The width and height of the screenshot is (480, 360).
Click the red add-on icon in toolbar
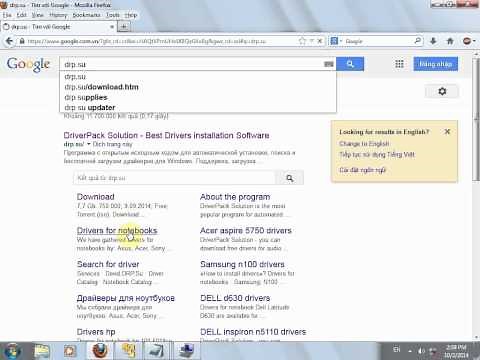tap(467, 41)
